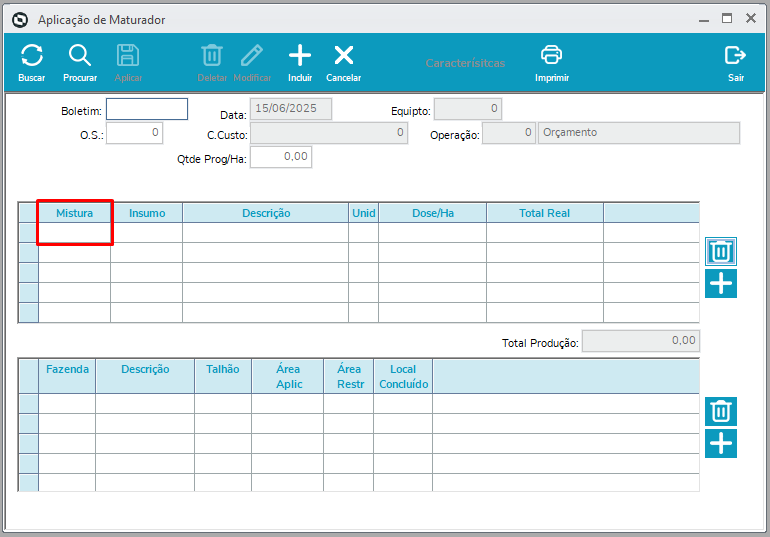Click the Cancelar X icon
770x537 pixels.
344,55
